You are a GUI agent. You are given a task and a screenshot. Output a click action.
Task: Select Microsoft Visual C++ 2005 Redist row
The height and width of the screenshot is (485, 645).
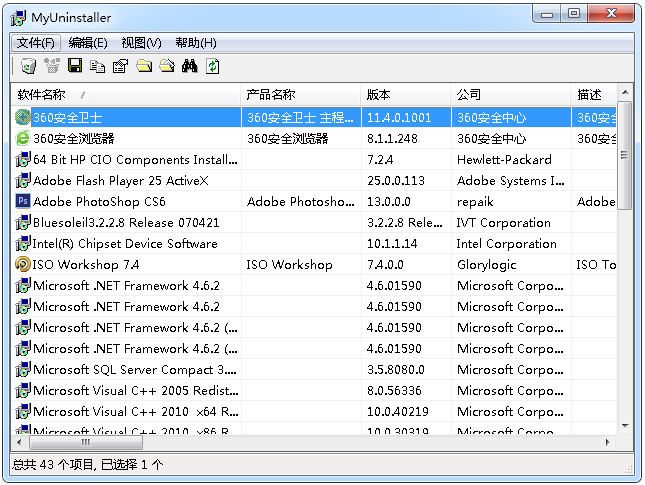[315, 390]
